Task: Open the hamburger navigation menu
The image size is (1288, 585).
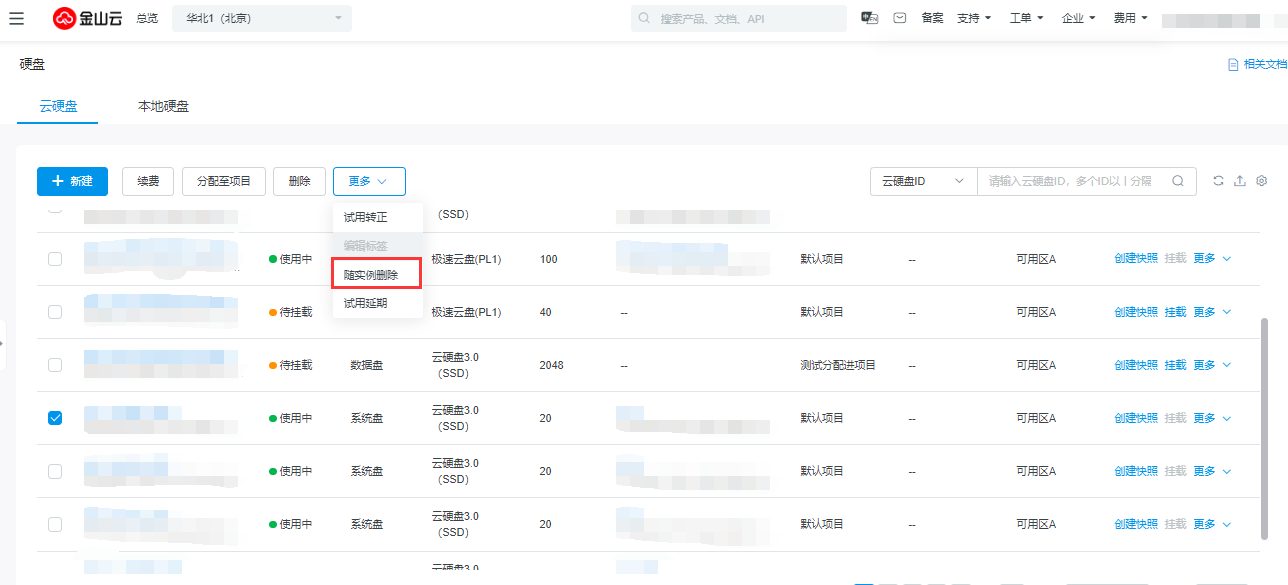Action: tap(17, 18)
